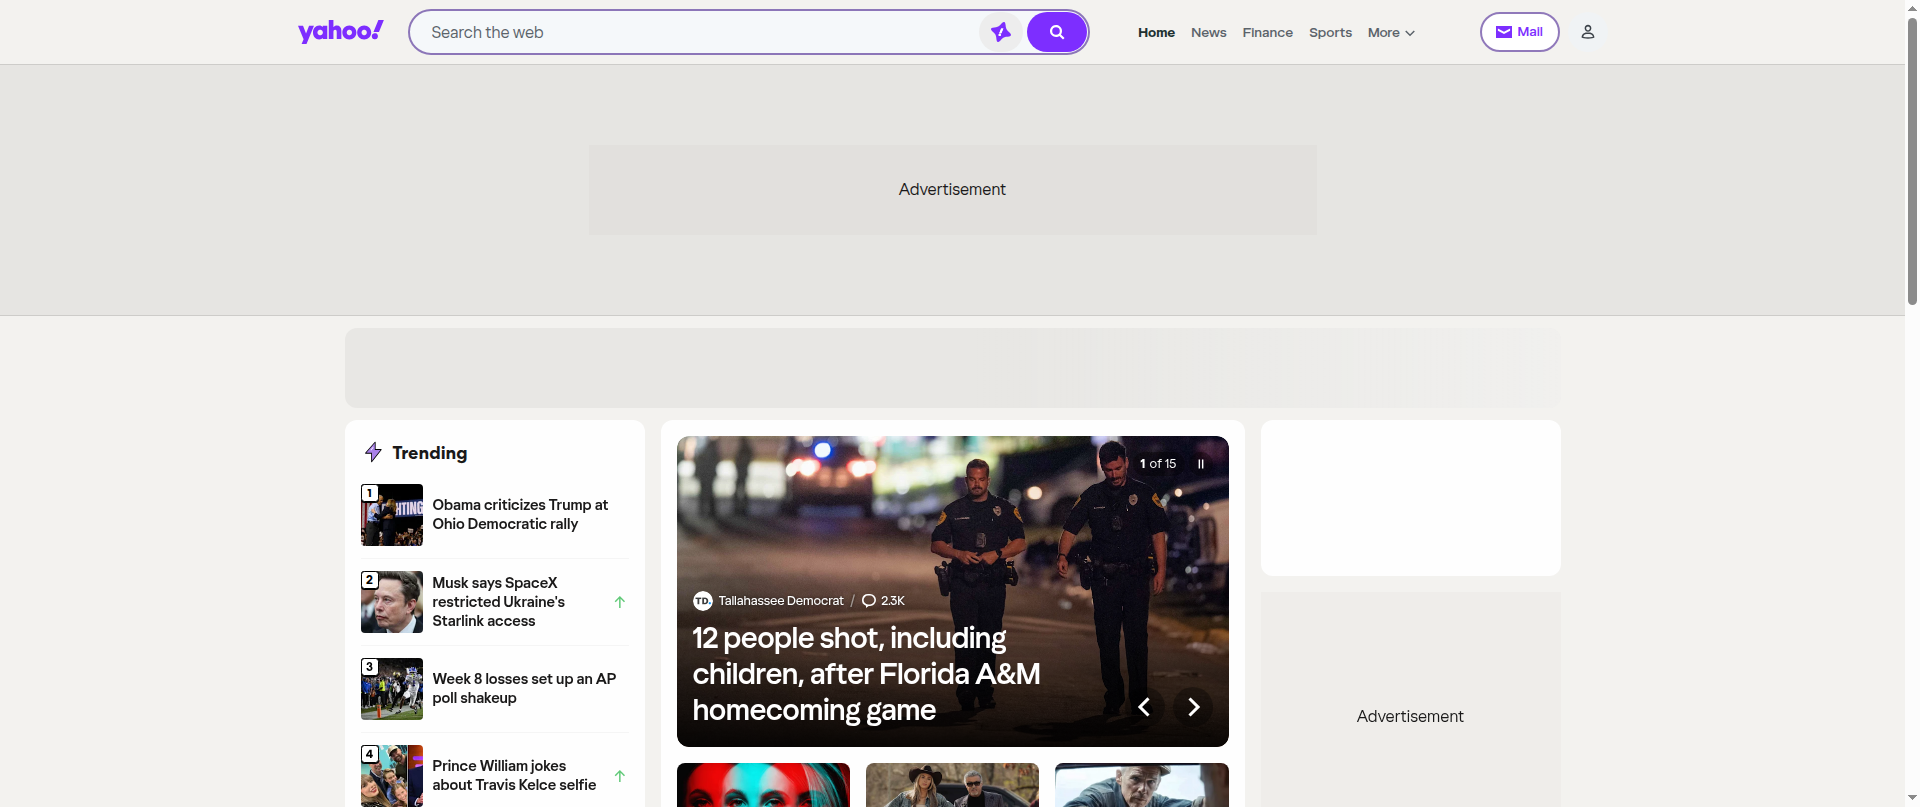Open the 12 people shot headline
This screenshot has height=807, width=1920.
(866, 674)
